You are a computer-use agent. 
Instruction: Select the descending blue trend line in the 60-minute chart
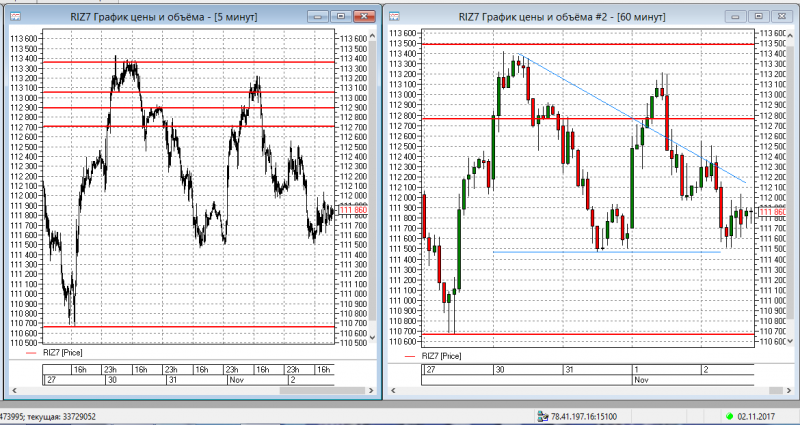pos(631,118)
